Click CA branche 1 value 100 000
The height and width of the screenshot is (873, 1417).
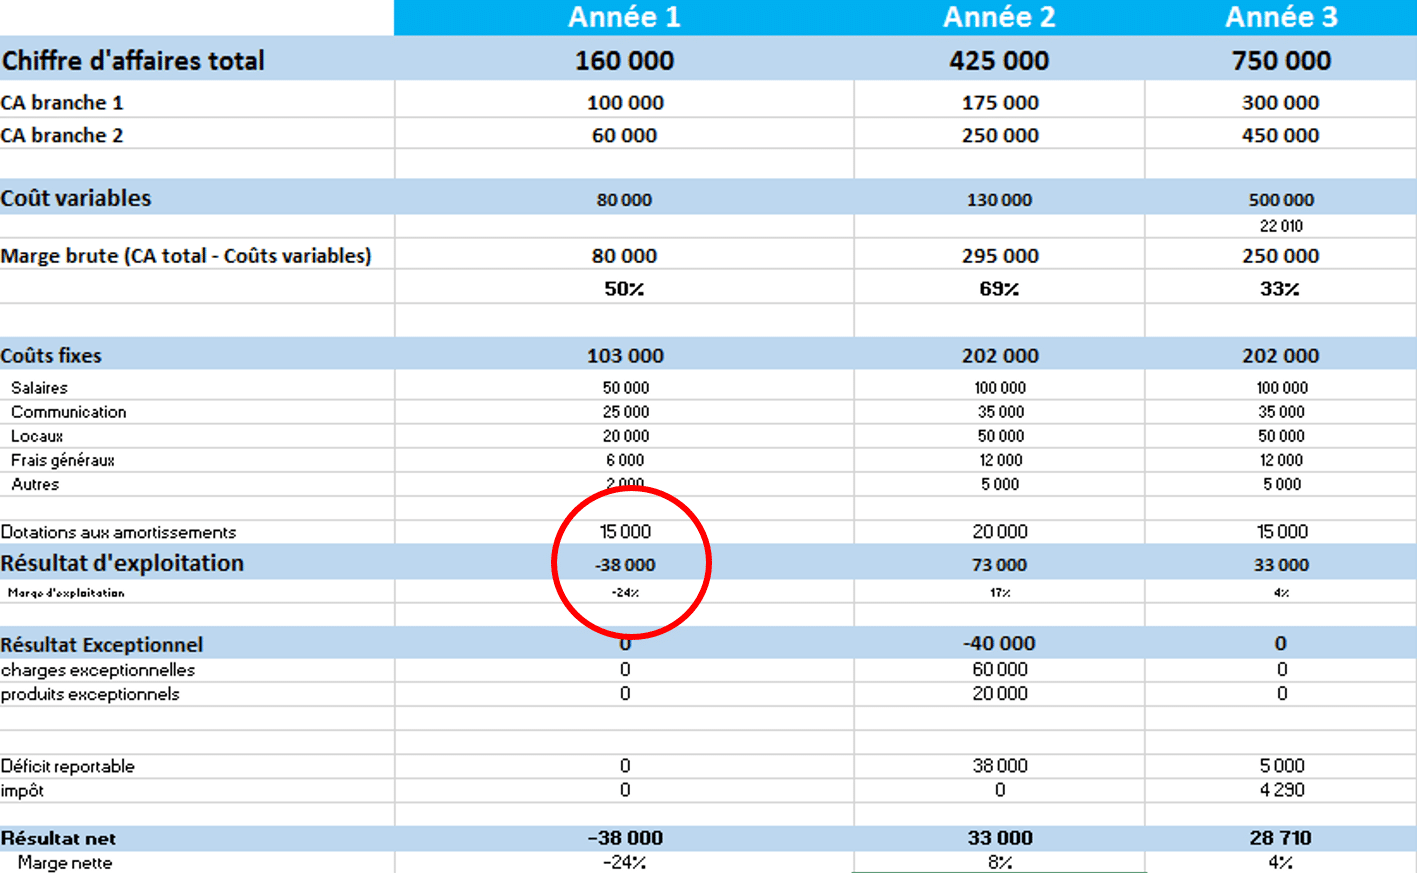pyautogui.click(x=625, y=103)
